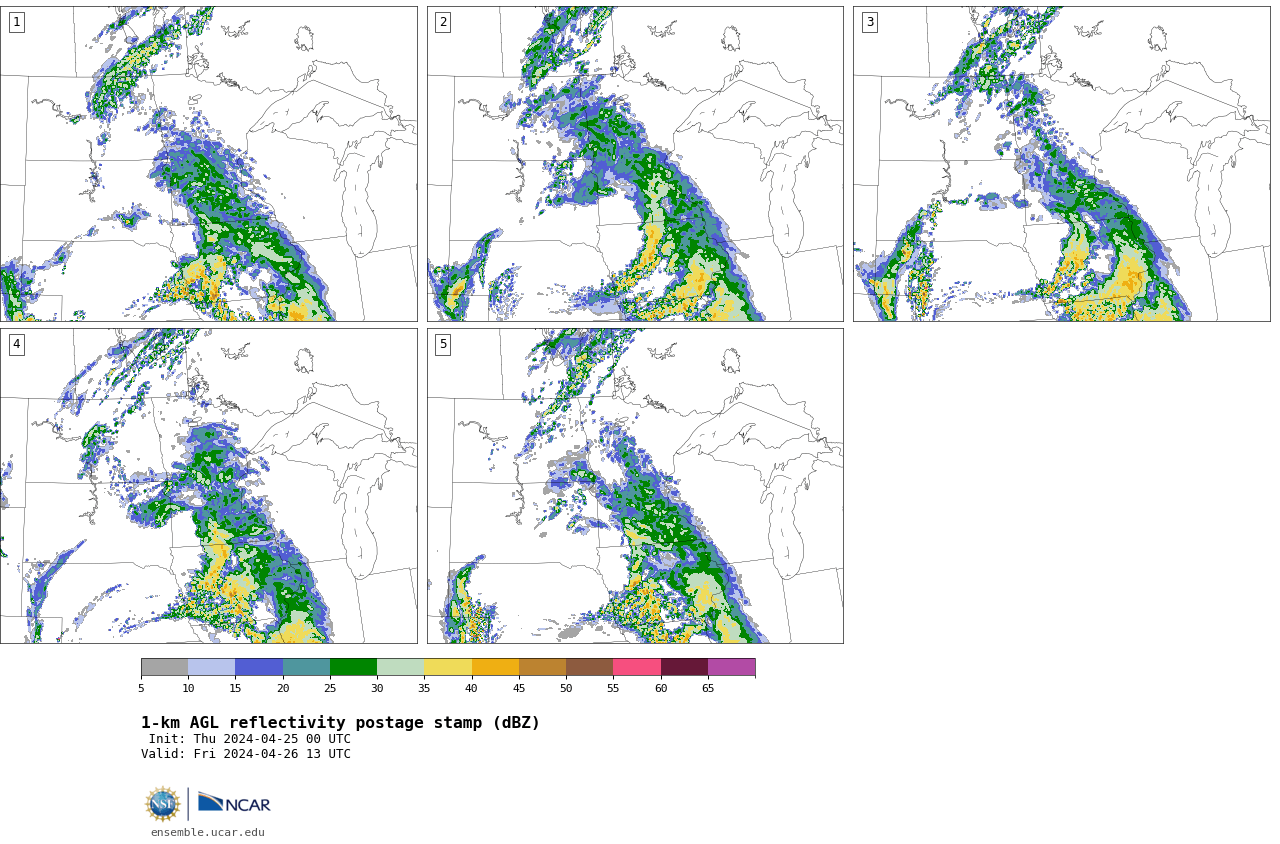The width and height of the screenshot is (1280, 844).
Task: Click the '5' colorbar tick label
Action: coord(141,688)
